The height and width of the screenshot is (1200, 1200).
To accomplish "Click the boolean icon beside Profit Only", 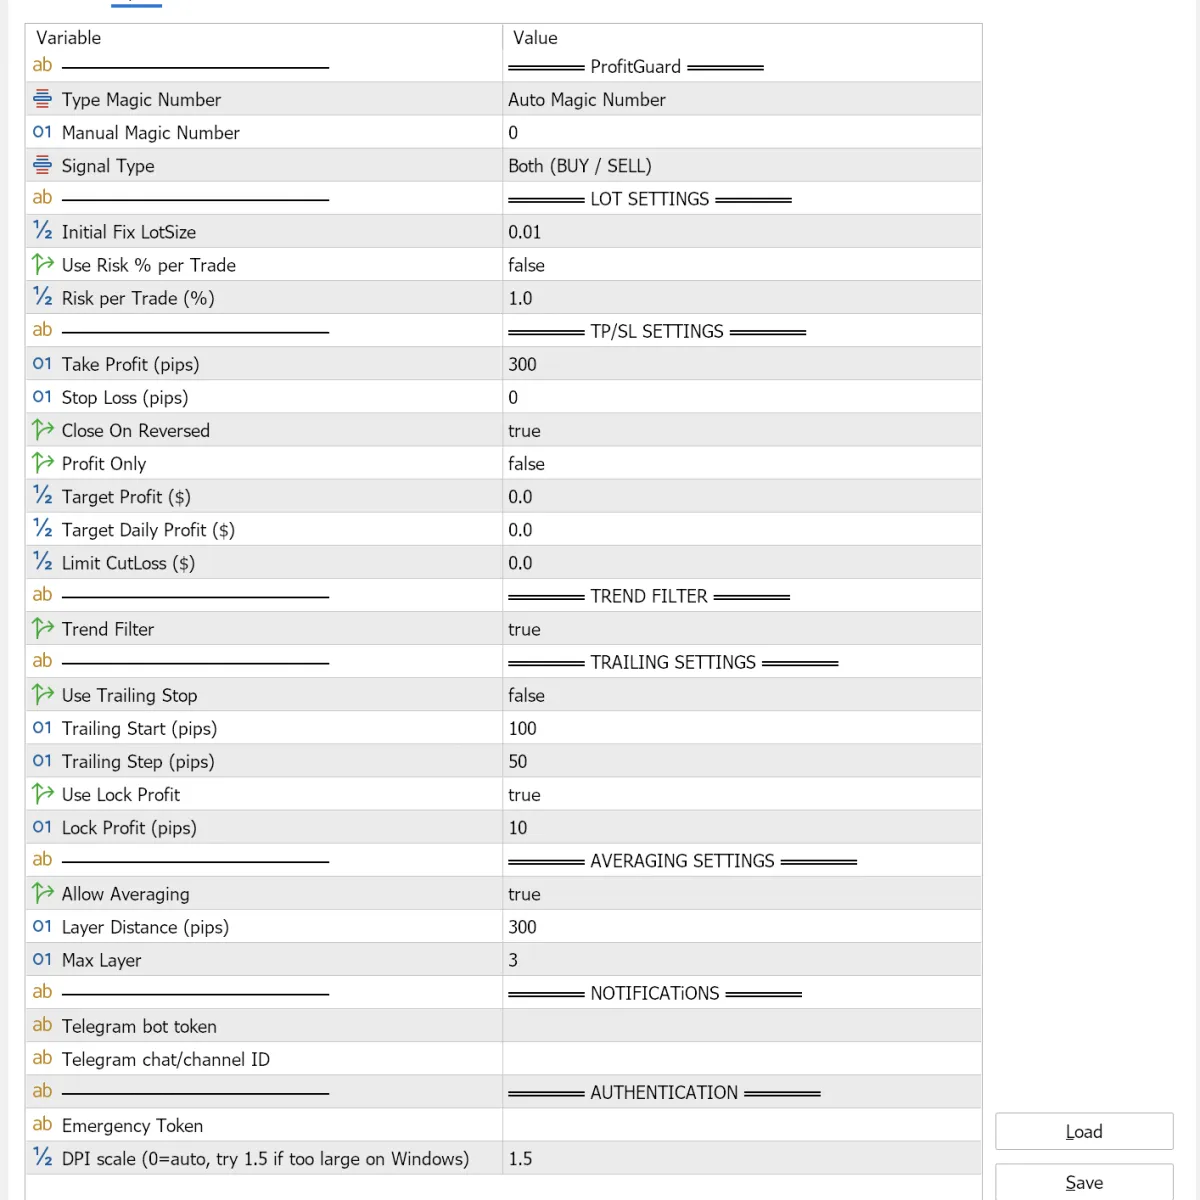I will pyautogui.click(x=42, y=463).
